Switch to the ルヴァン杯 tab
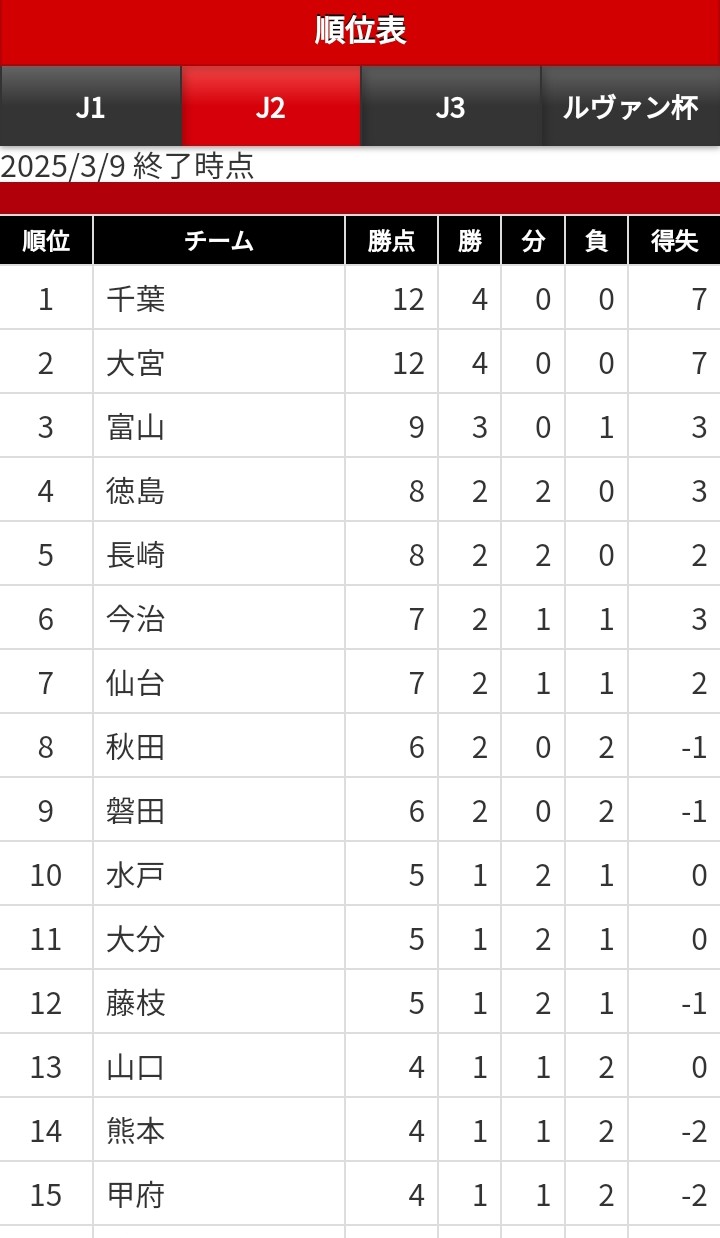The width and height of the screenshot is (720, 1238). 630,107
